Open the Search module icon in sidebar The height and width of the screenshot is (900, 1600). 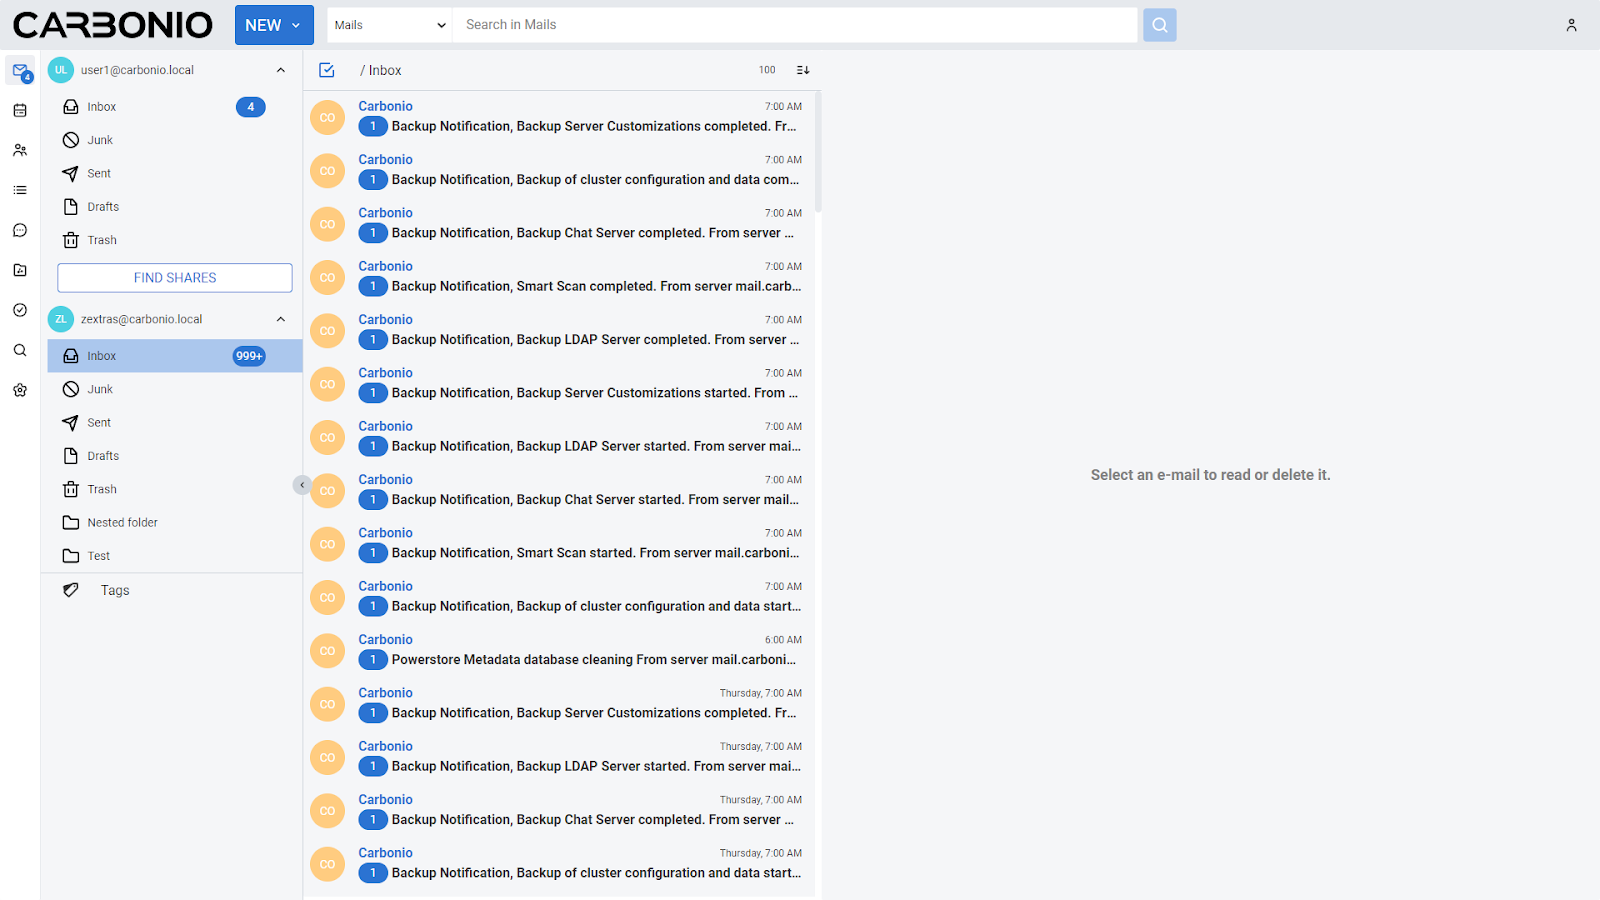pyautogui.click(x=20, y=350)
